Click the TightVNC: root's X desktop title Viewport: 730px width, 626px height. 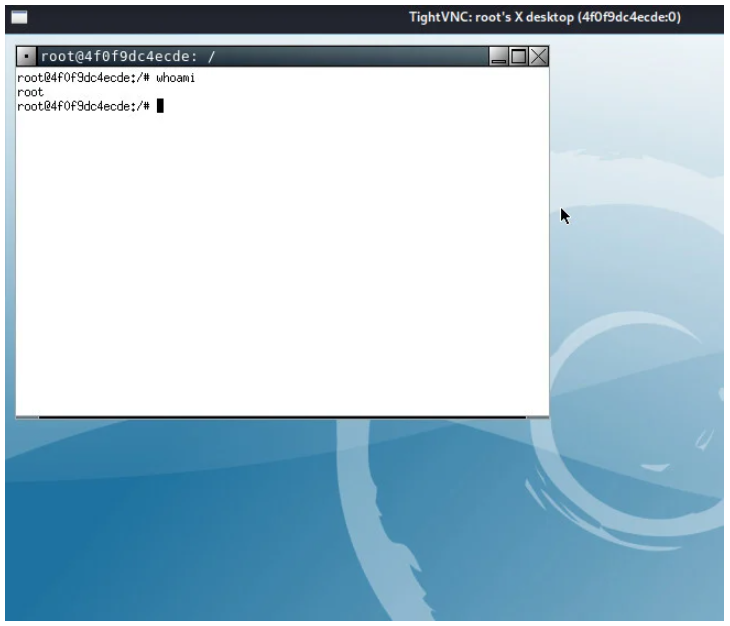[x=545, y=17]
